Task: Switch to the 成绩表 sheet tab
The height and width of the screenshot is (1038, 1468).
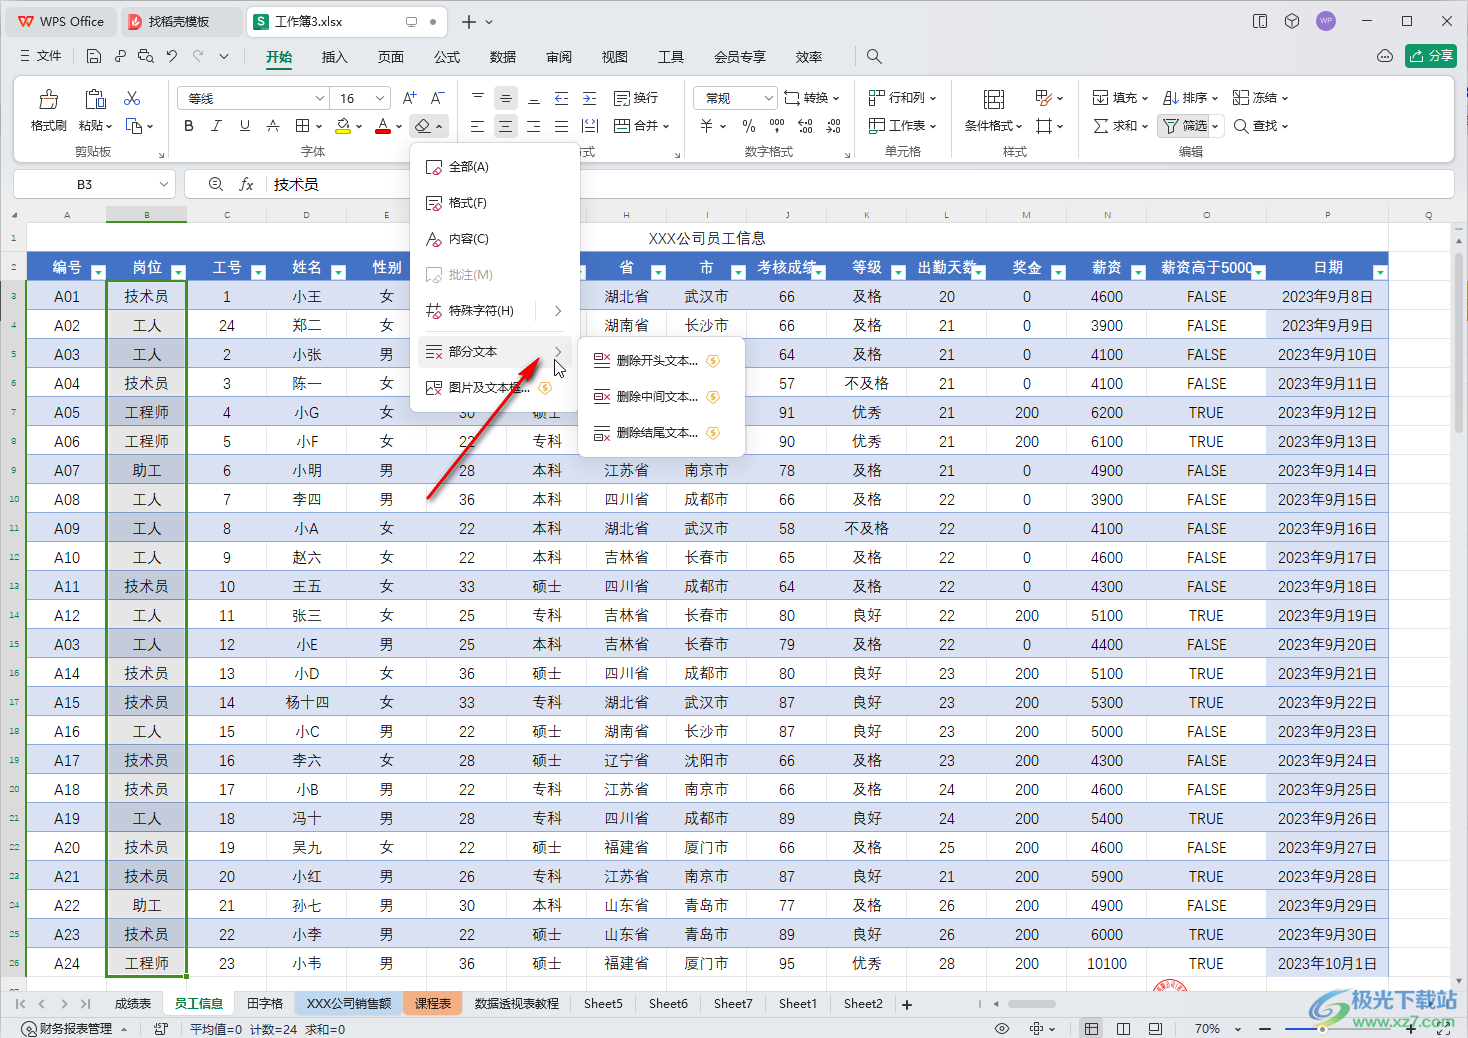Action: pos(132,1003)
